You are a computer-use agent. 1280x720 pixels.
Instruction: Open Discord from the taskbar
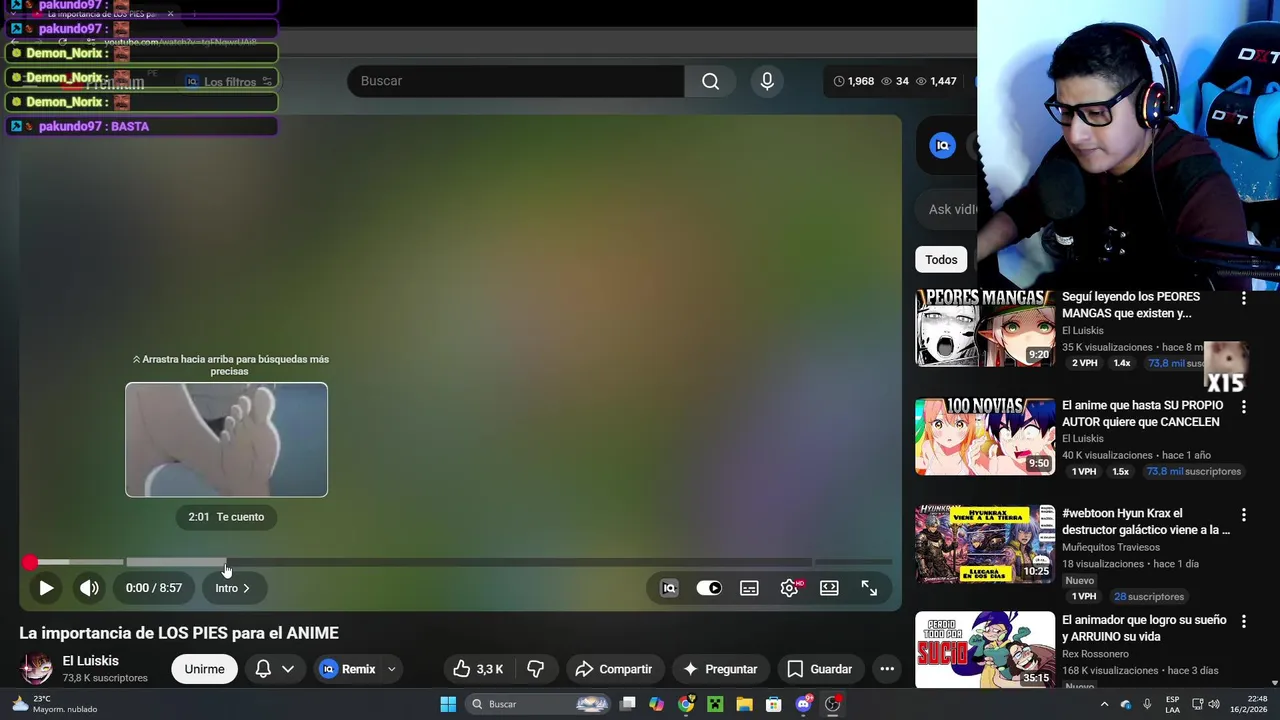[x=803, y=704]
